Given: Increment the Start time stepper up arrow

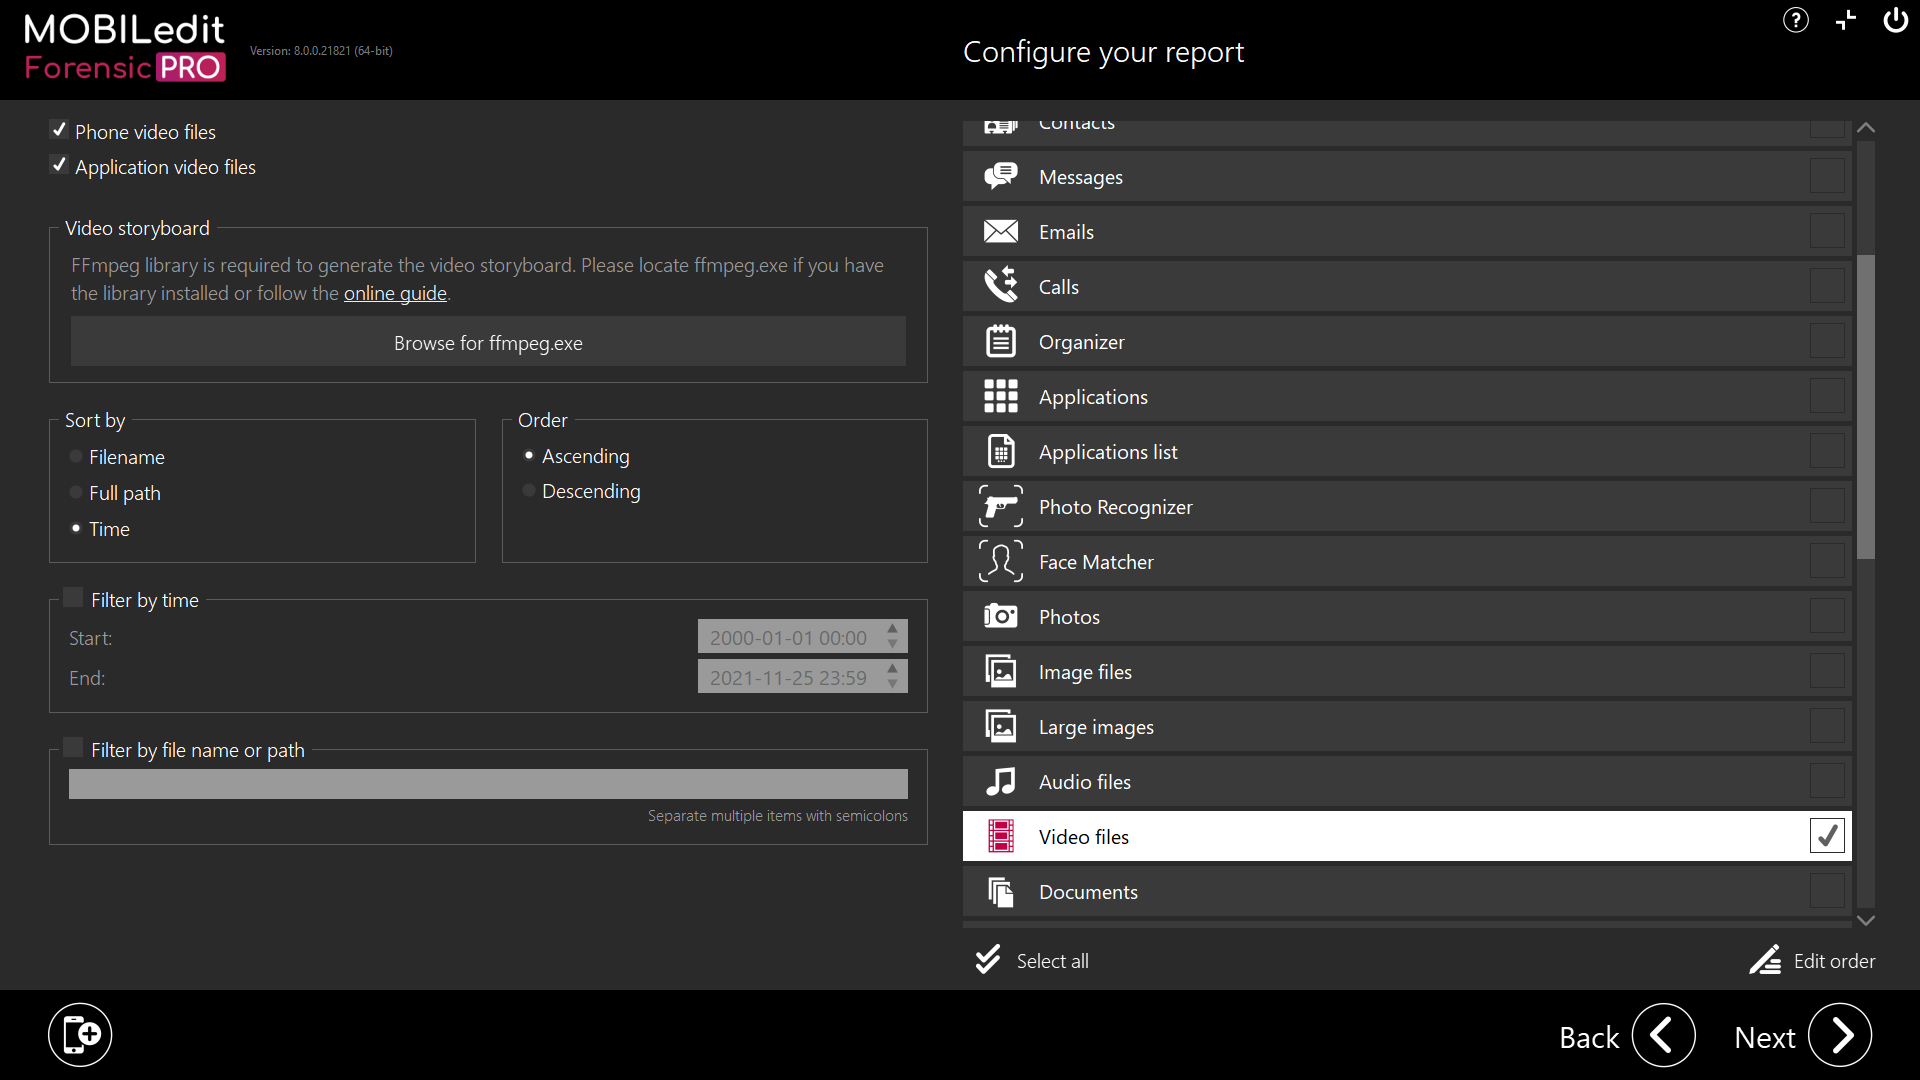Looking at the screenshot, I should pos(893,629).
